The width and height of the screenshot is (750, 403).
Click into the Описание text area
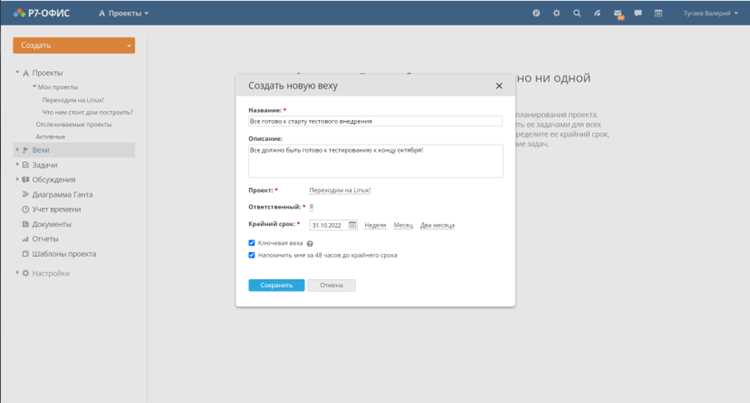pos(375,161)
